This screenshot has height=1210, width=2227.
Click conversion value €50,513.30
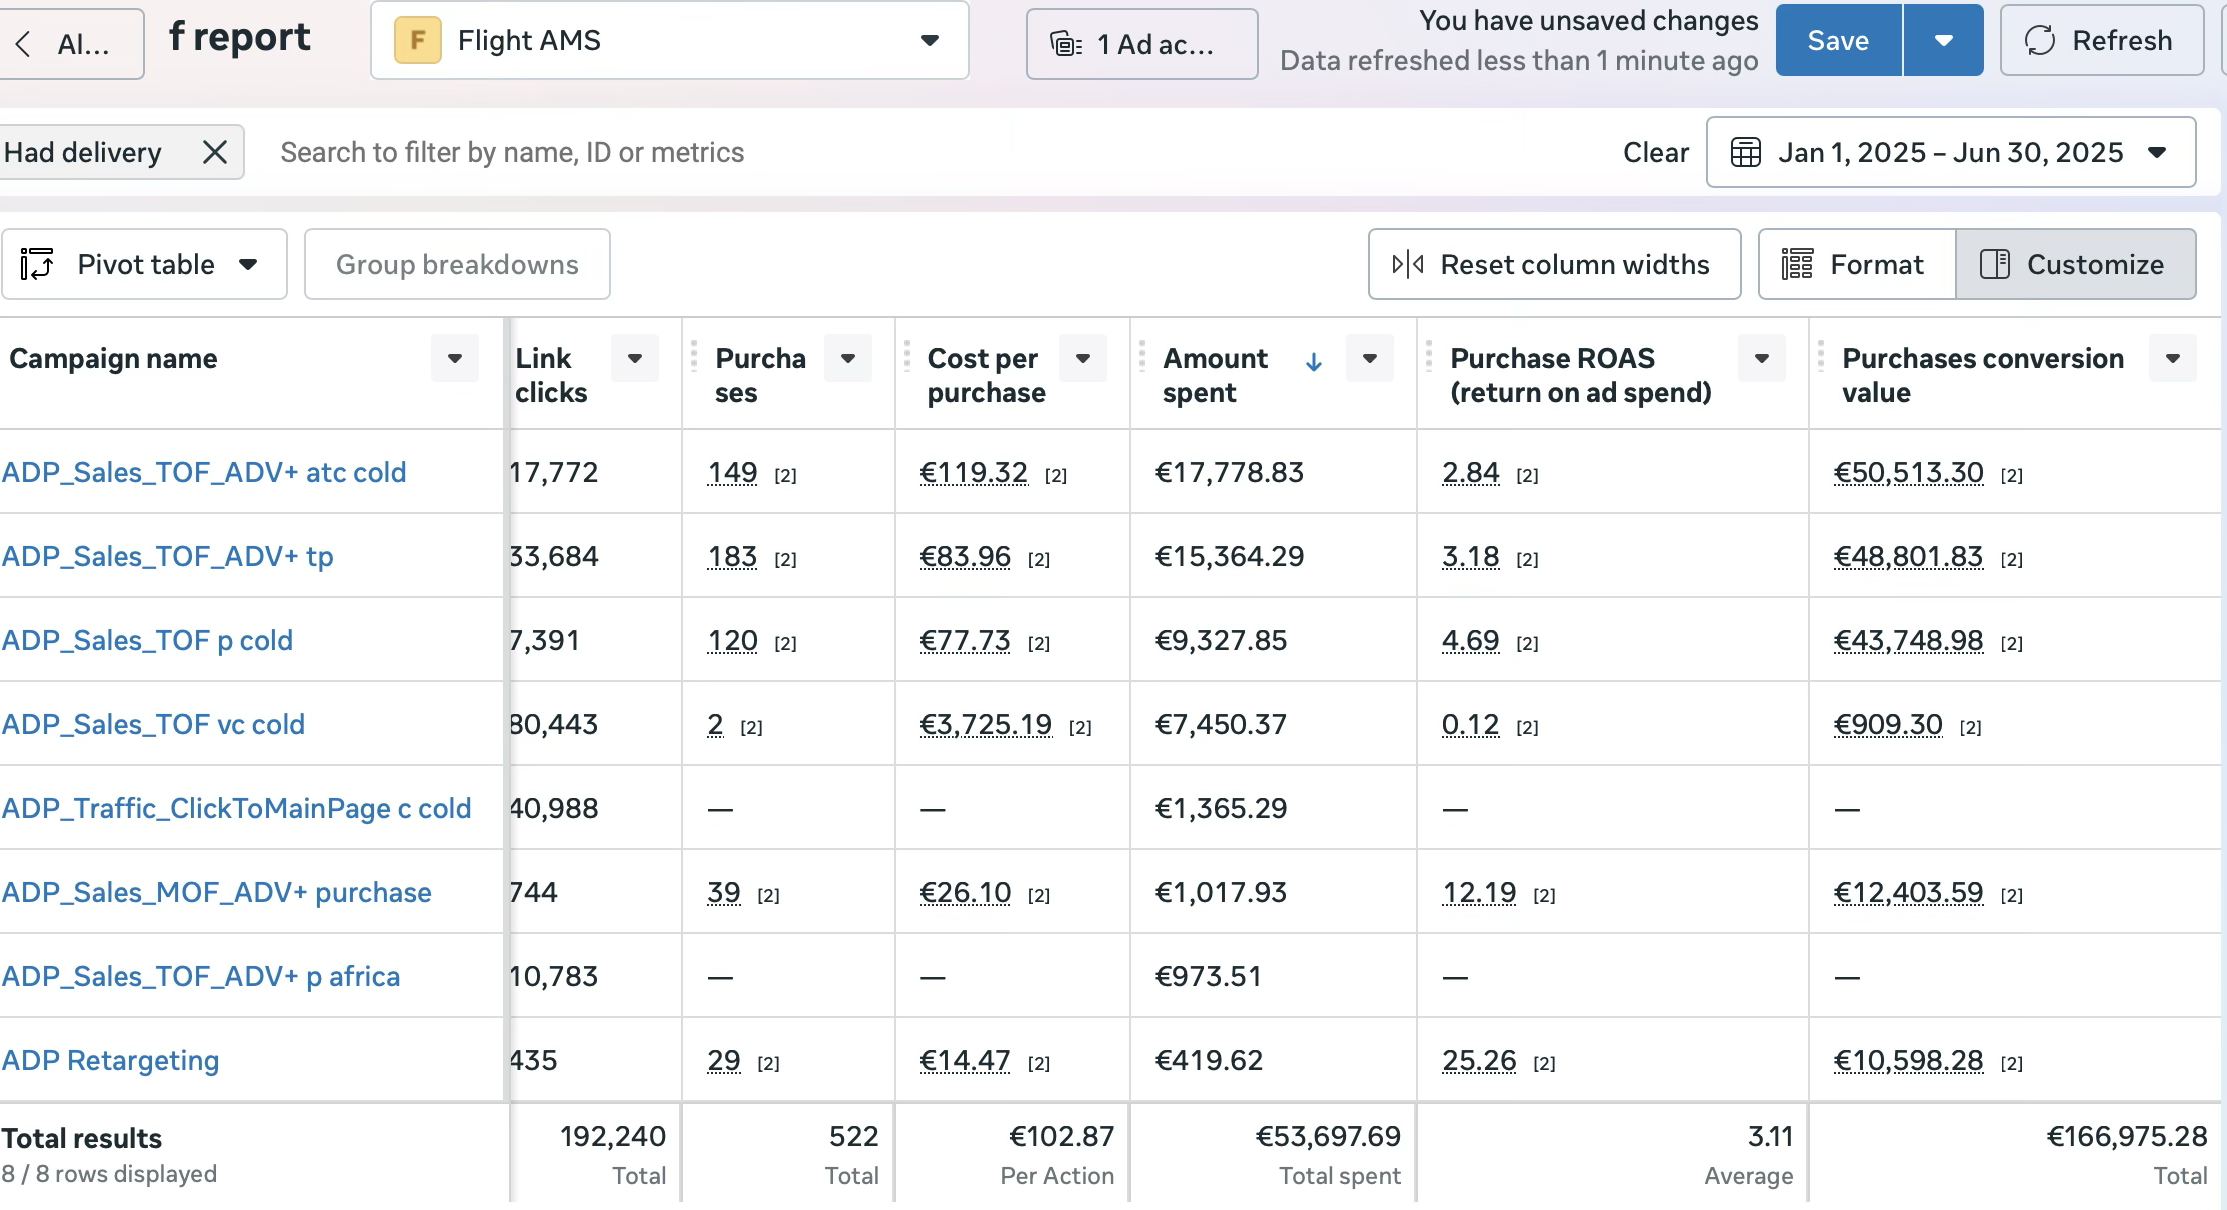[x=1908, y=472]
